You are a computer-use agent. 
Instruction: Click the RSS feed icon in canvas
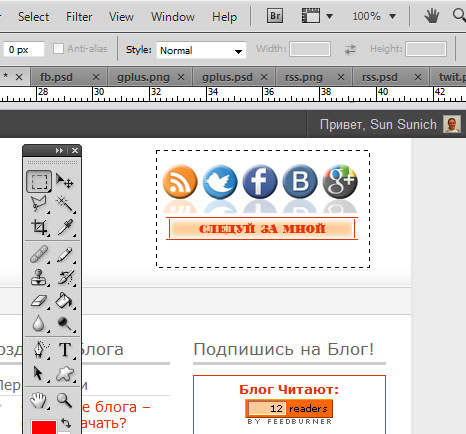coord(180,182)
